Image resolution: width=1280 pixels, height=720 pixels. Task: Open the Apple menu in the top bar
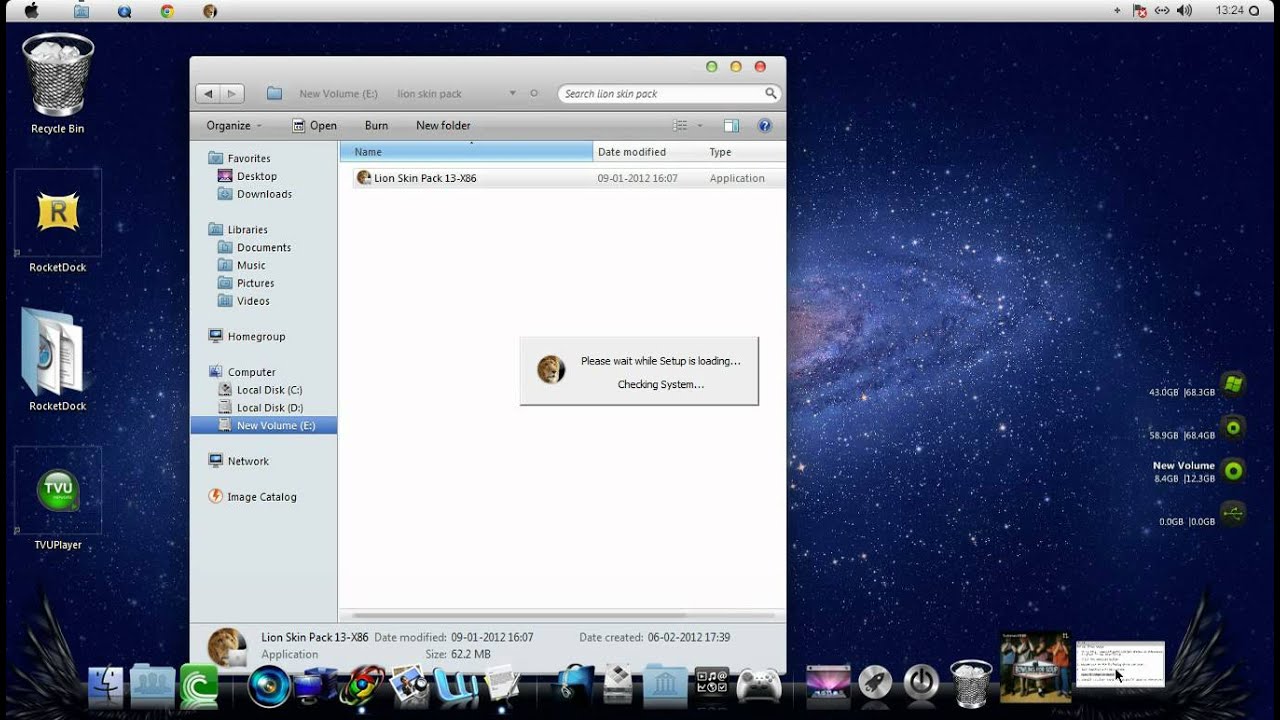(x=31, y=11)
